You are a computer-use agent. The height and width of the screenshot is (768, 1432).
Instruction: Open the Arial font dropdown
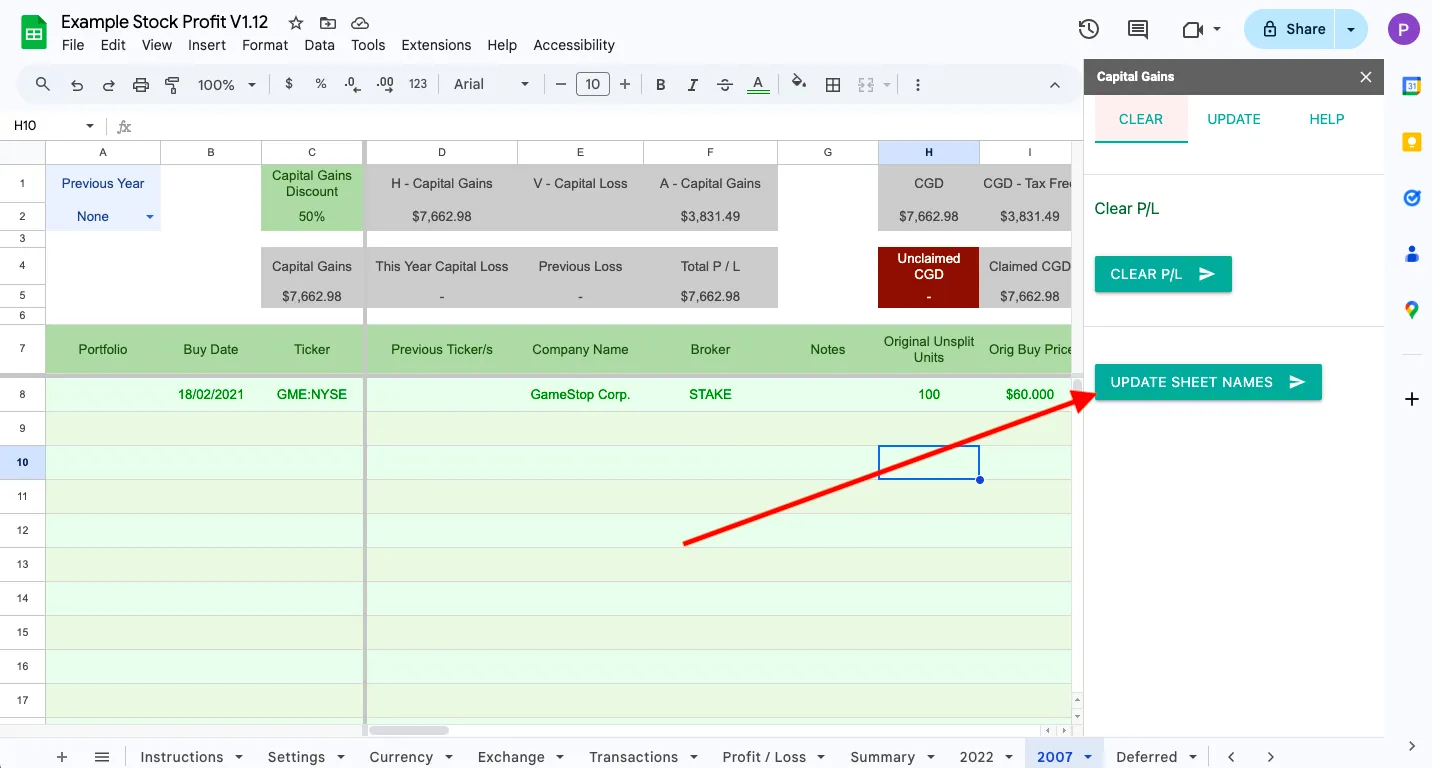(491, 85)
